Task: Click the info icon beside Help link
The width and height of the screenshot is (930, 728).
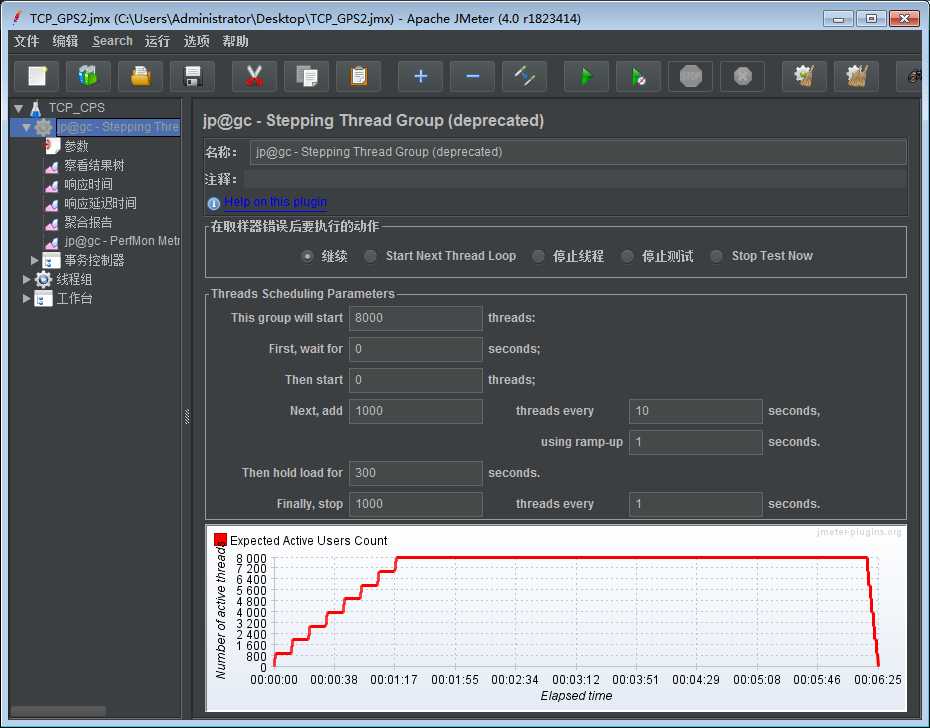Action: (x=214, y=204)
